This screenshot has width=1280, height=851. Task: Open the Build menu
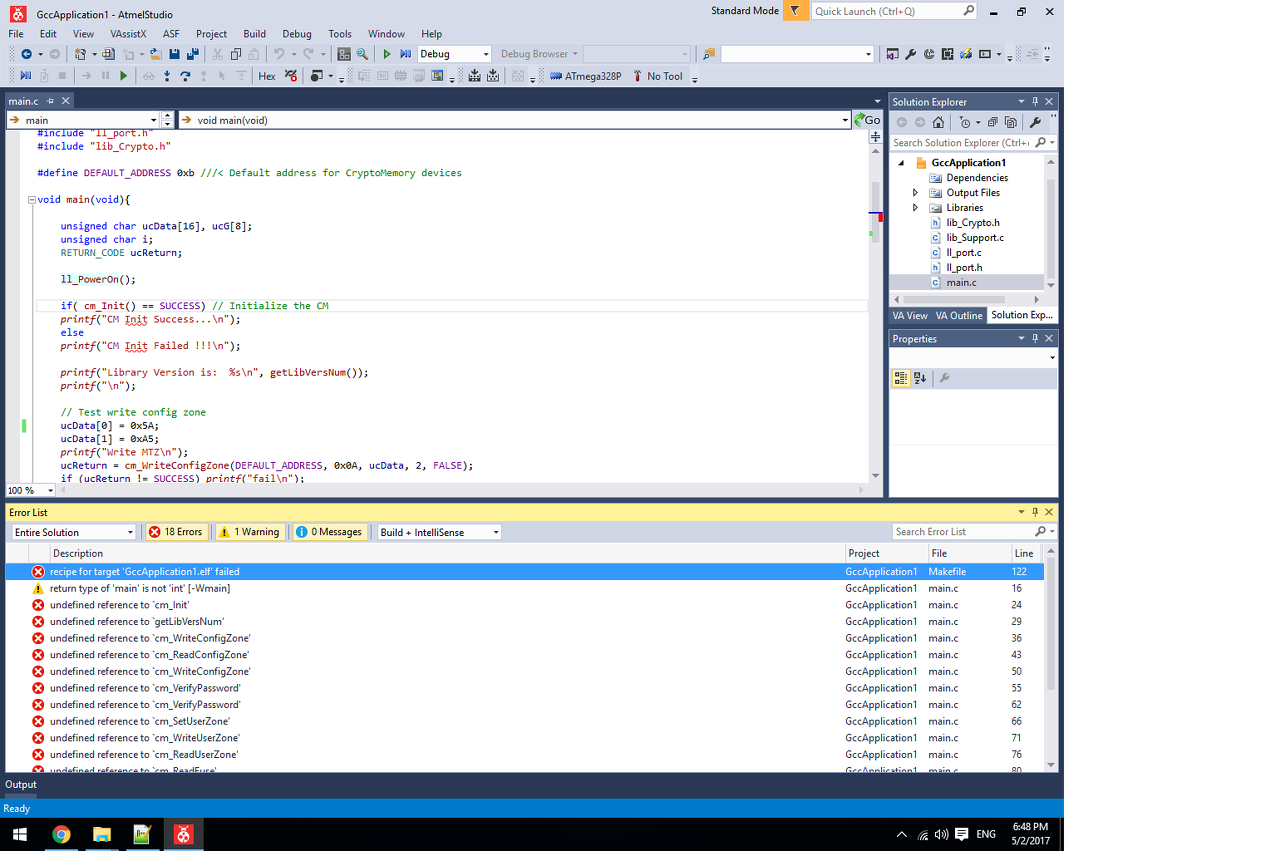(254, 34)
